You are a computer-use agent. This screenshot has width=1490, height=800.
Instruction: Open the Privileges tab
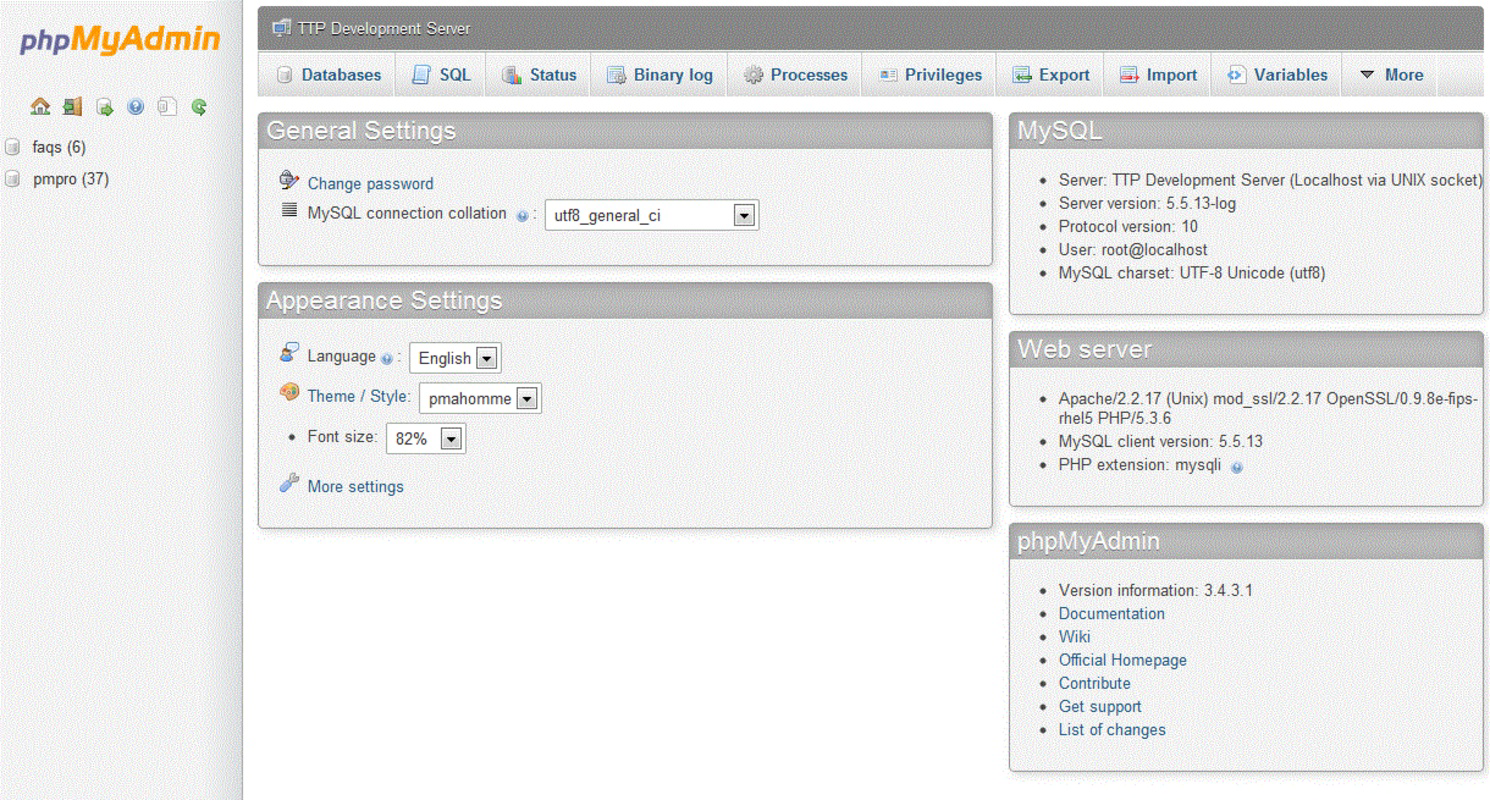coord(929,75)
